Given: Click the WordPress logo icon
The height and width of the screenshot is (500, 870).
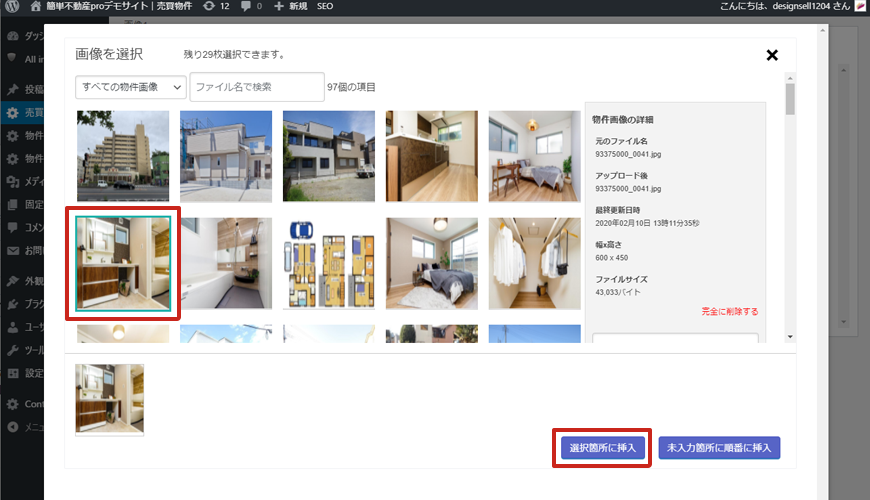Looking at the screenshot, I should tap(11, 6).
